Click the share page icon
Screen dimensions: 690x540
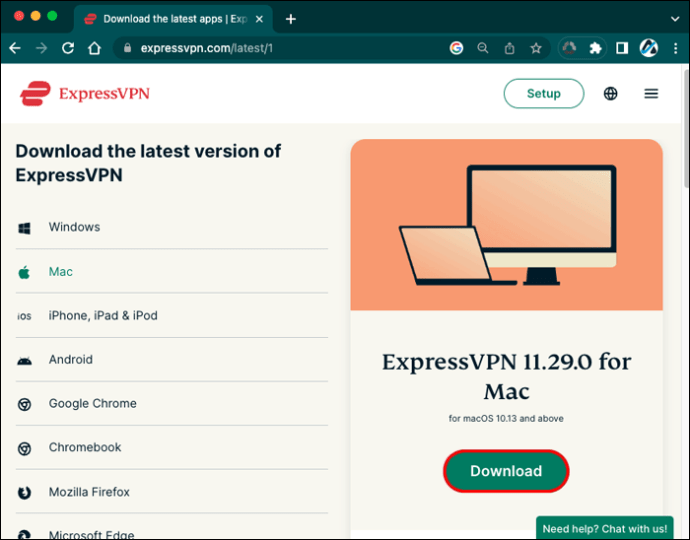[510, 48]
